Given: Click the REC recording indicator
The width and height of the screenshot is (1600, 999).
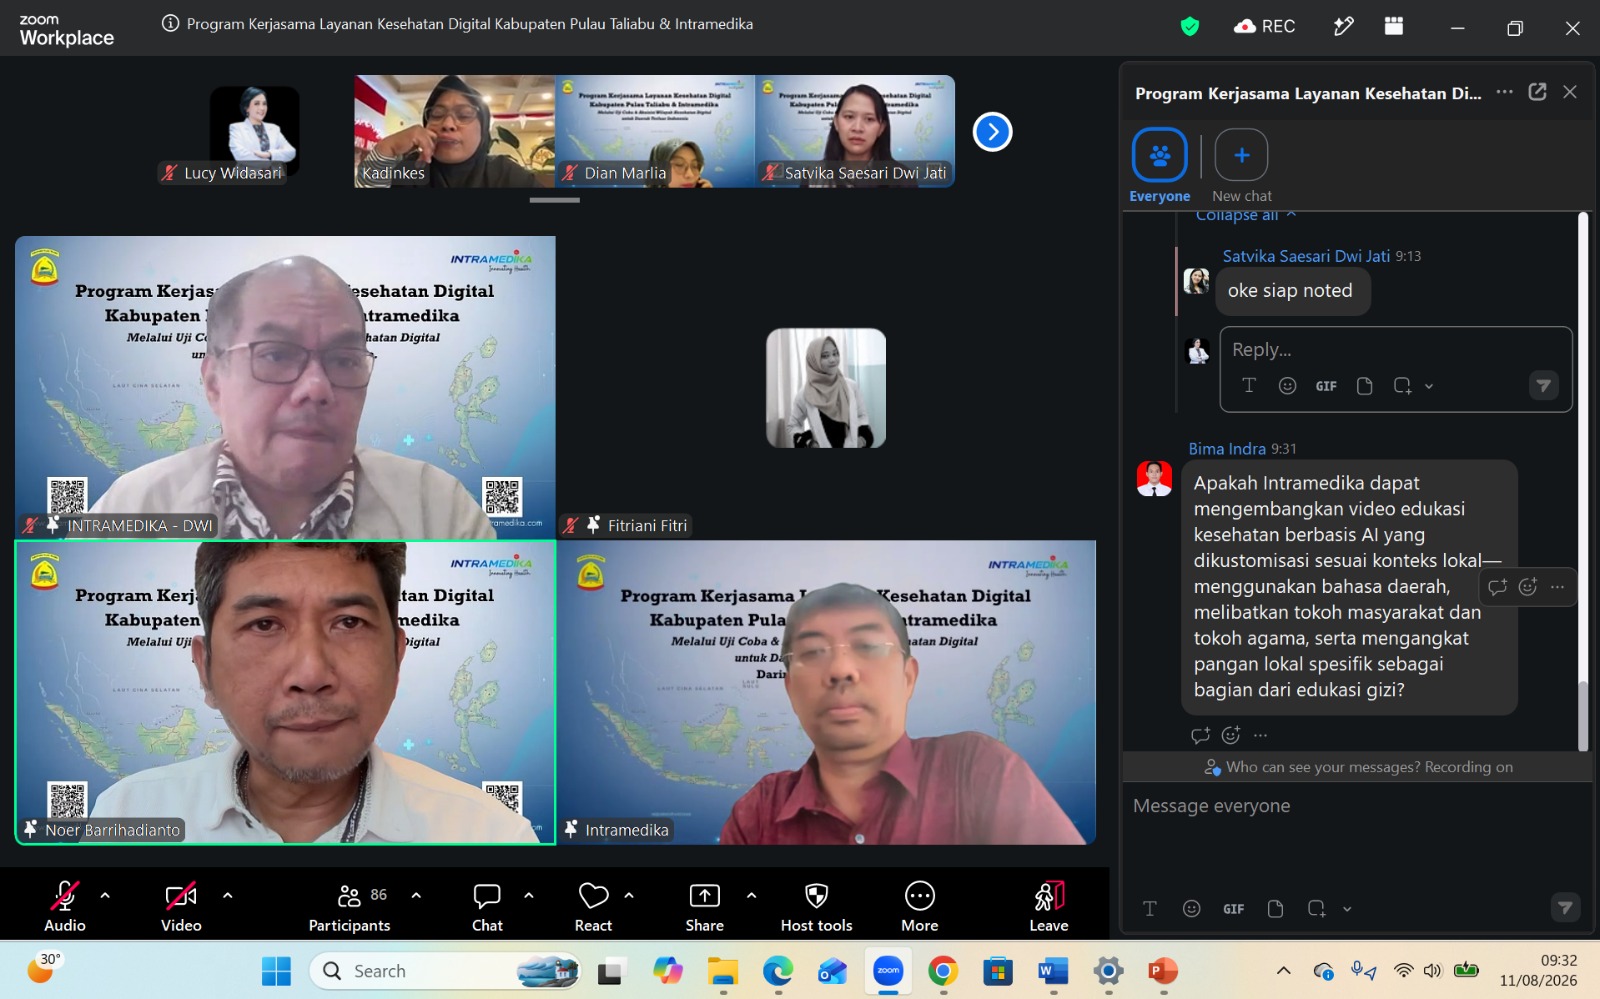Looking at the screenshot, I should point(1265,27).
